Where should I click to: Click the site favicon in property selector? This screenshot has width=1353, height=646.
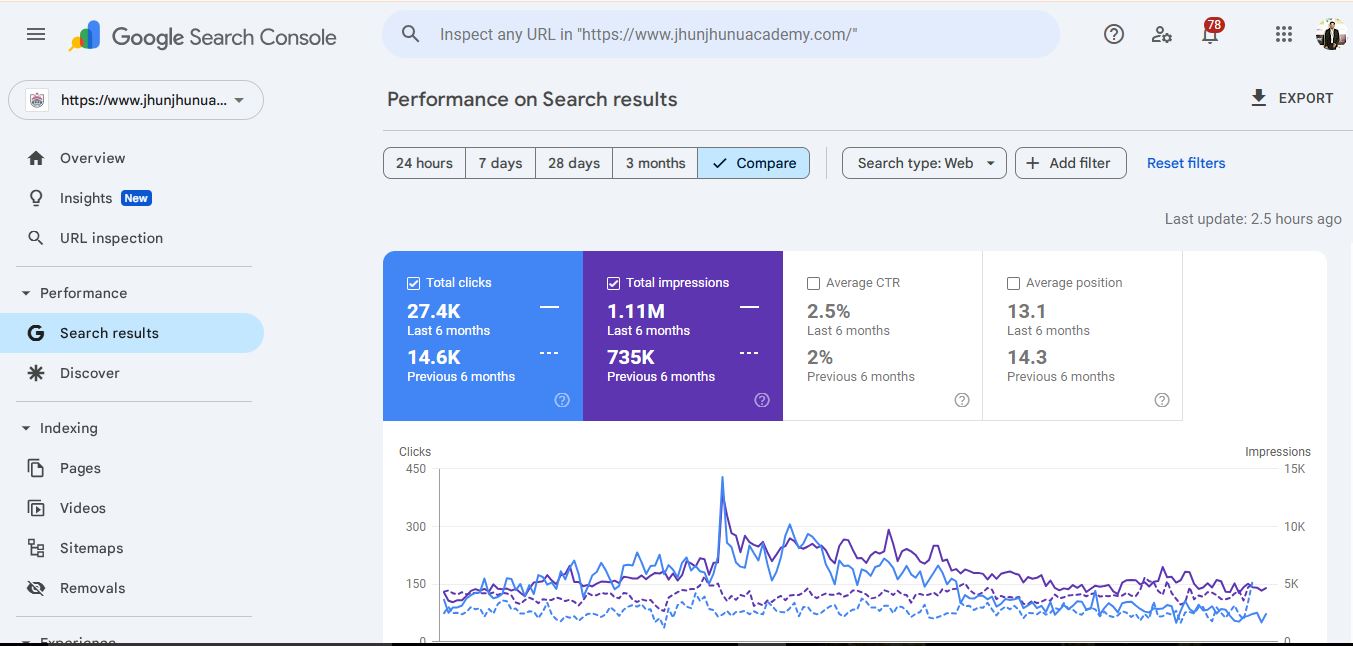(37, 100)
